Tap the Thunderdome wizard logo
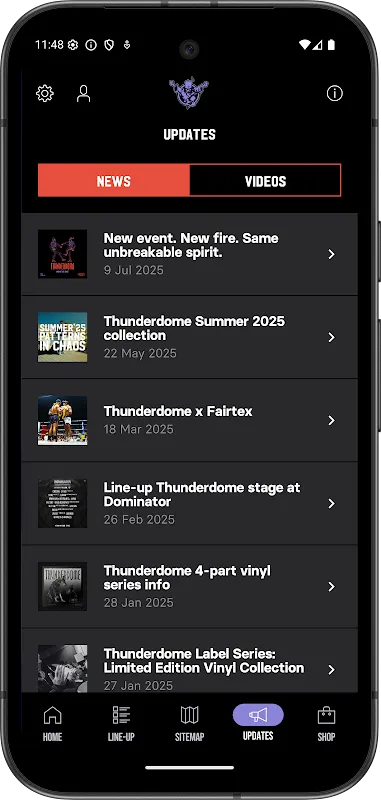 [x=189, y=92]
